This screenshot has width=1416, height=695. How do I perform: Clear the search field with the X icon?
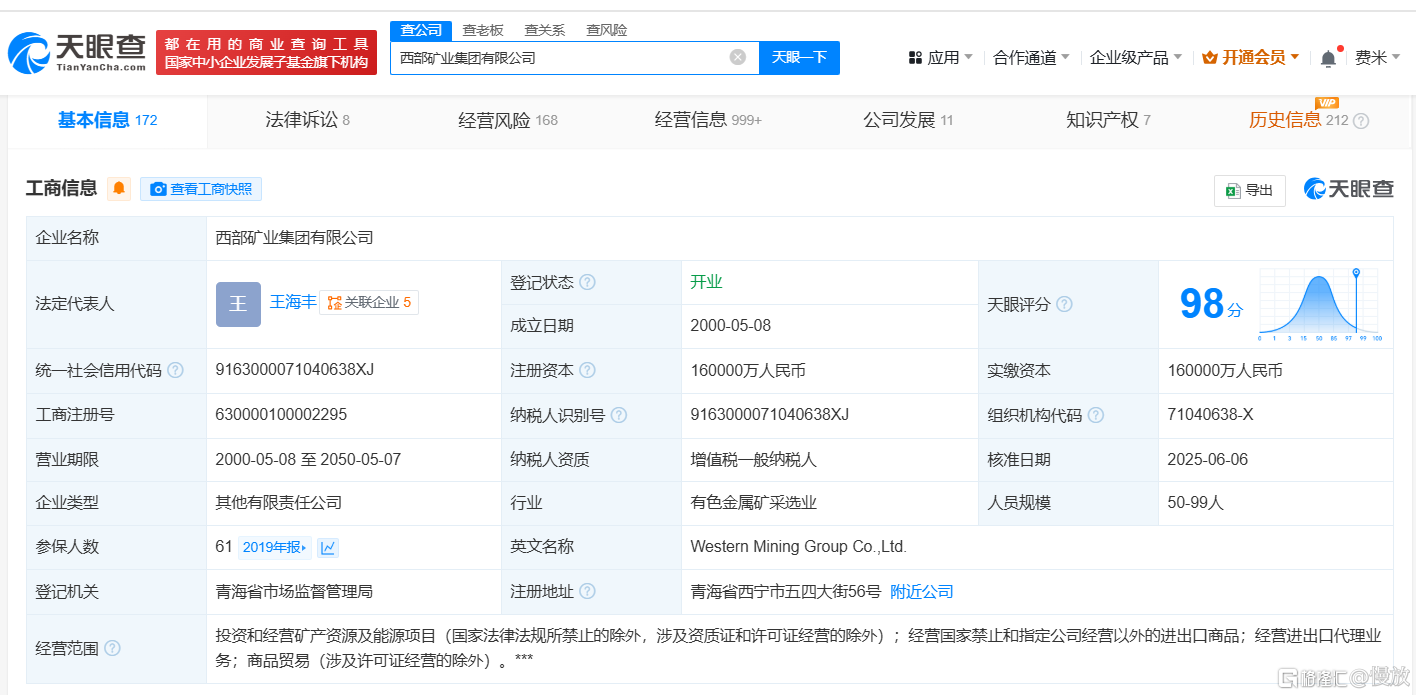(x=738, y=57)
